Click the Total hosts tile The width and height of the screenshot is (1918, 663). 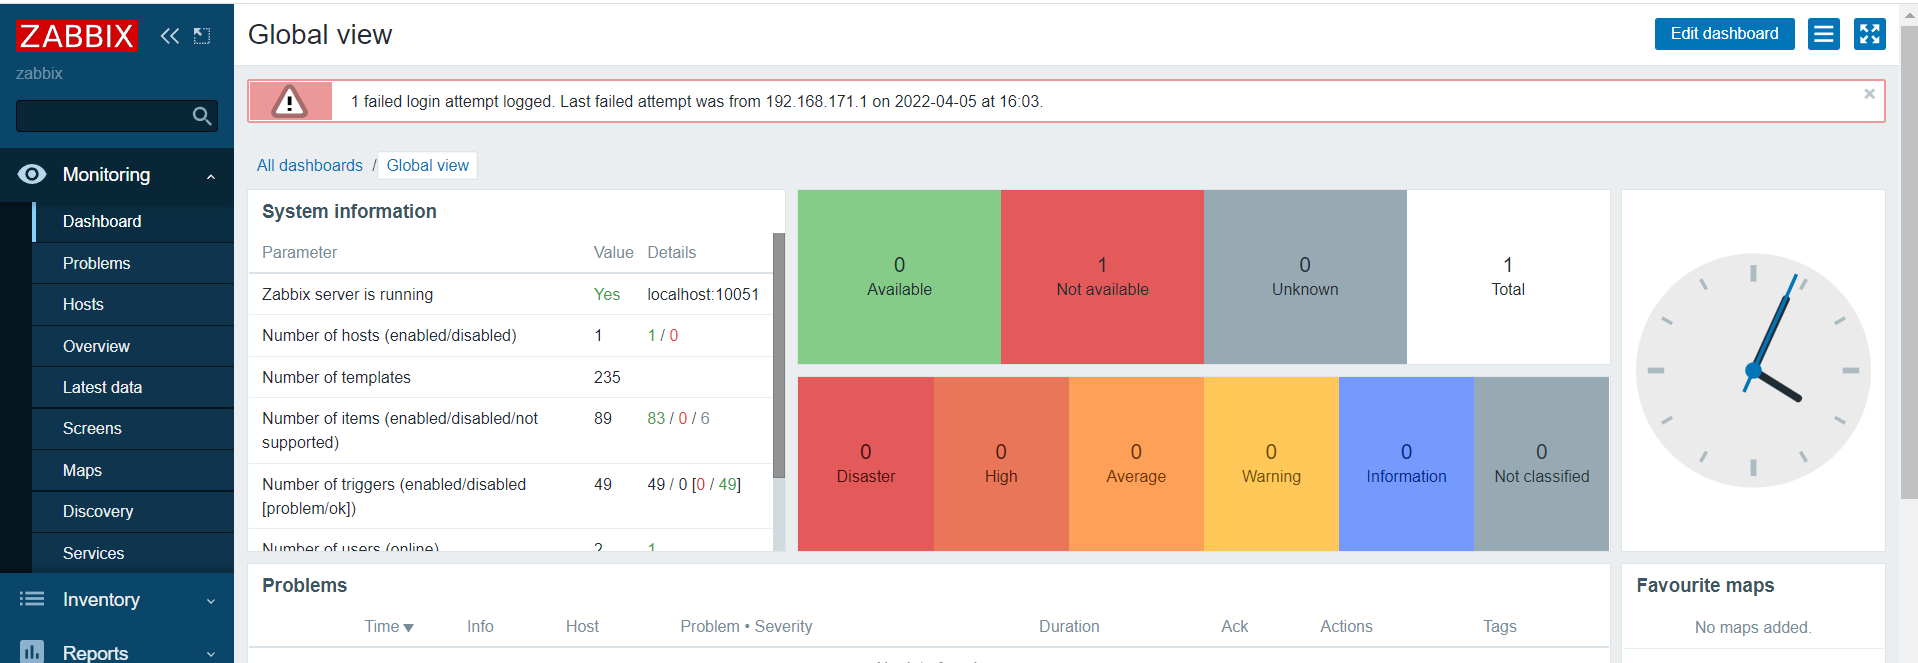(1508, 277)
